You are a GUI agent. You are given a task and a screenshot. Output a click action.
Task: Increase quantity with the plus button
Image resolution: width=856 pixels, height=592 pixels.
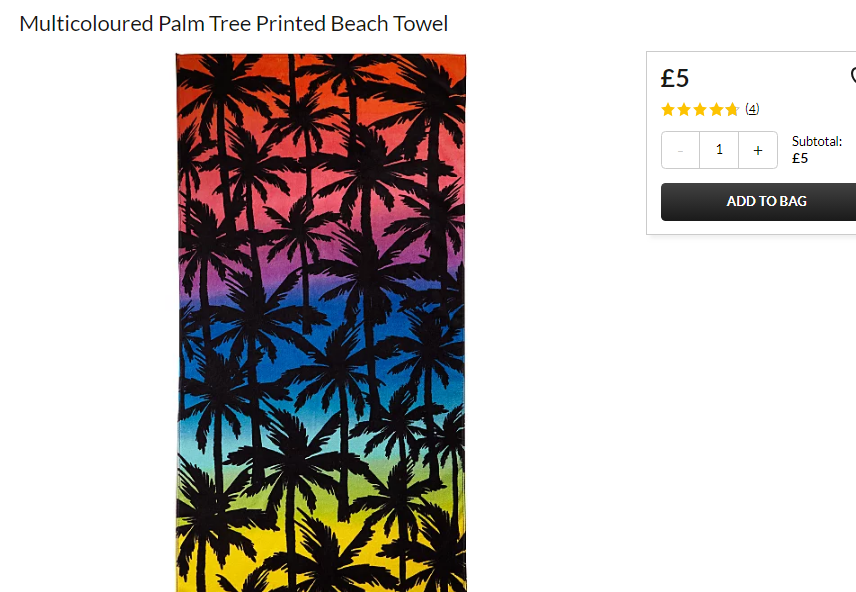pos(758,150)
